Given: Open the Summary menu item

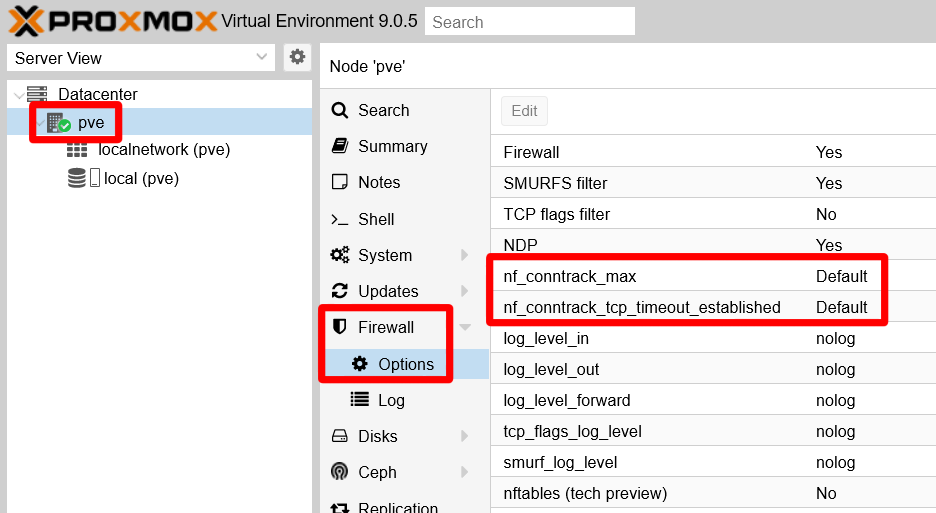Looking at the screenshot, I should [x=405, y=146].
